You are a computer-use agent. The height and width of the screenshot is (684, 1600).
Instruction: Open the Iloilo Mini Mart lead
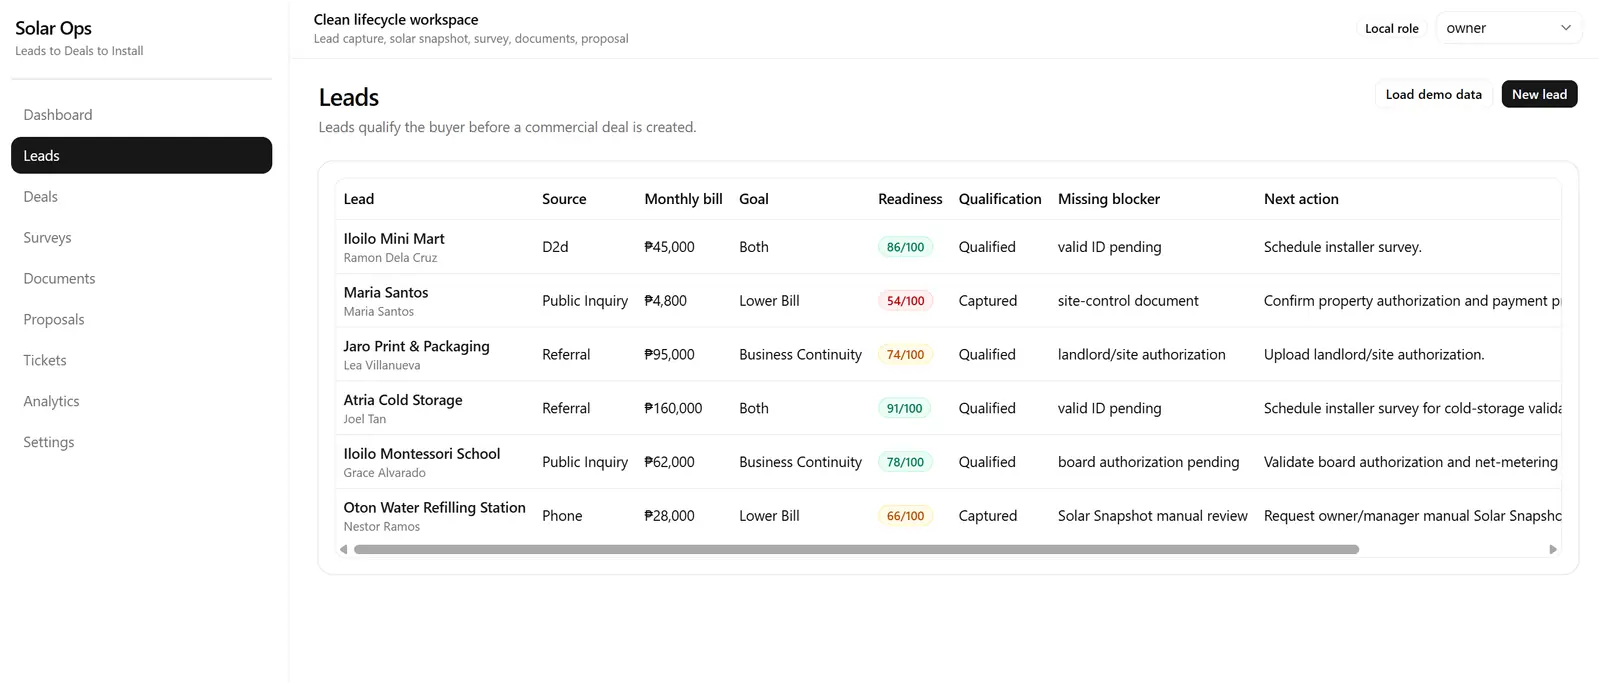tap(394, 239)
